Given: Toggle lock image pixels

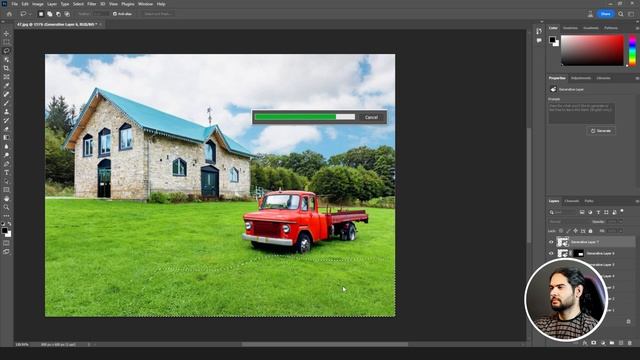Looking at the screenshot, I should pos(568,231).
